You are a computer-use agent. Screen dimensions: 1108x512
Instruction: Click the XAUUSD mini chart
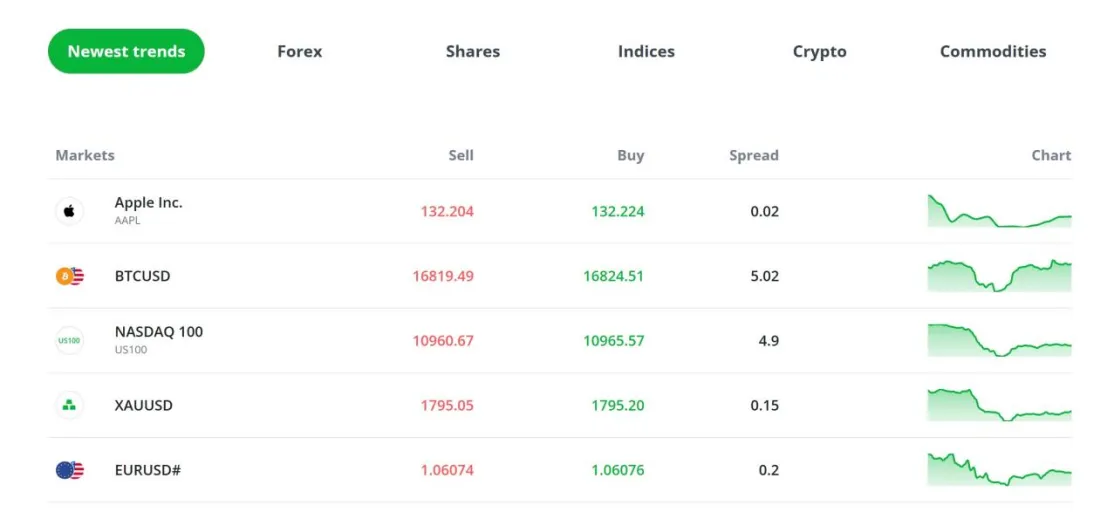click(999, 405)
